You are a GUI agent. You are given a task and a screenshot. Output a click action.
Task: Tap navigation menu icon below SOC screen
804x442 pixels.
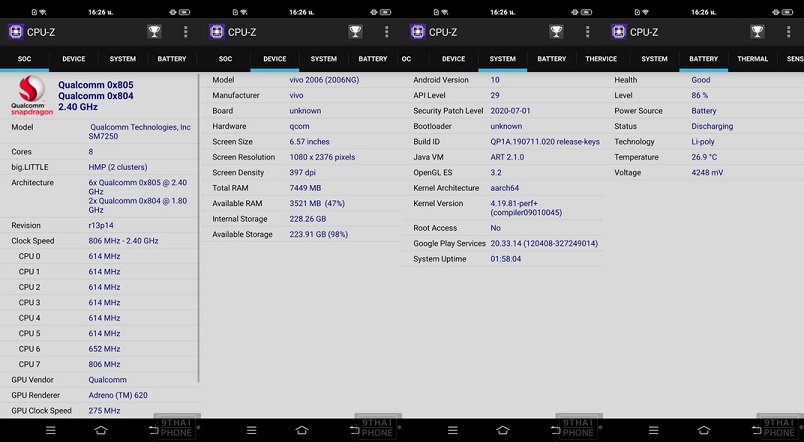click(x=50, y=430)
